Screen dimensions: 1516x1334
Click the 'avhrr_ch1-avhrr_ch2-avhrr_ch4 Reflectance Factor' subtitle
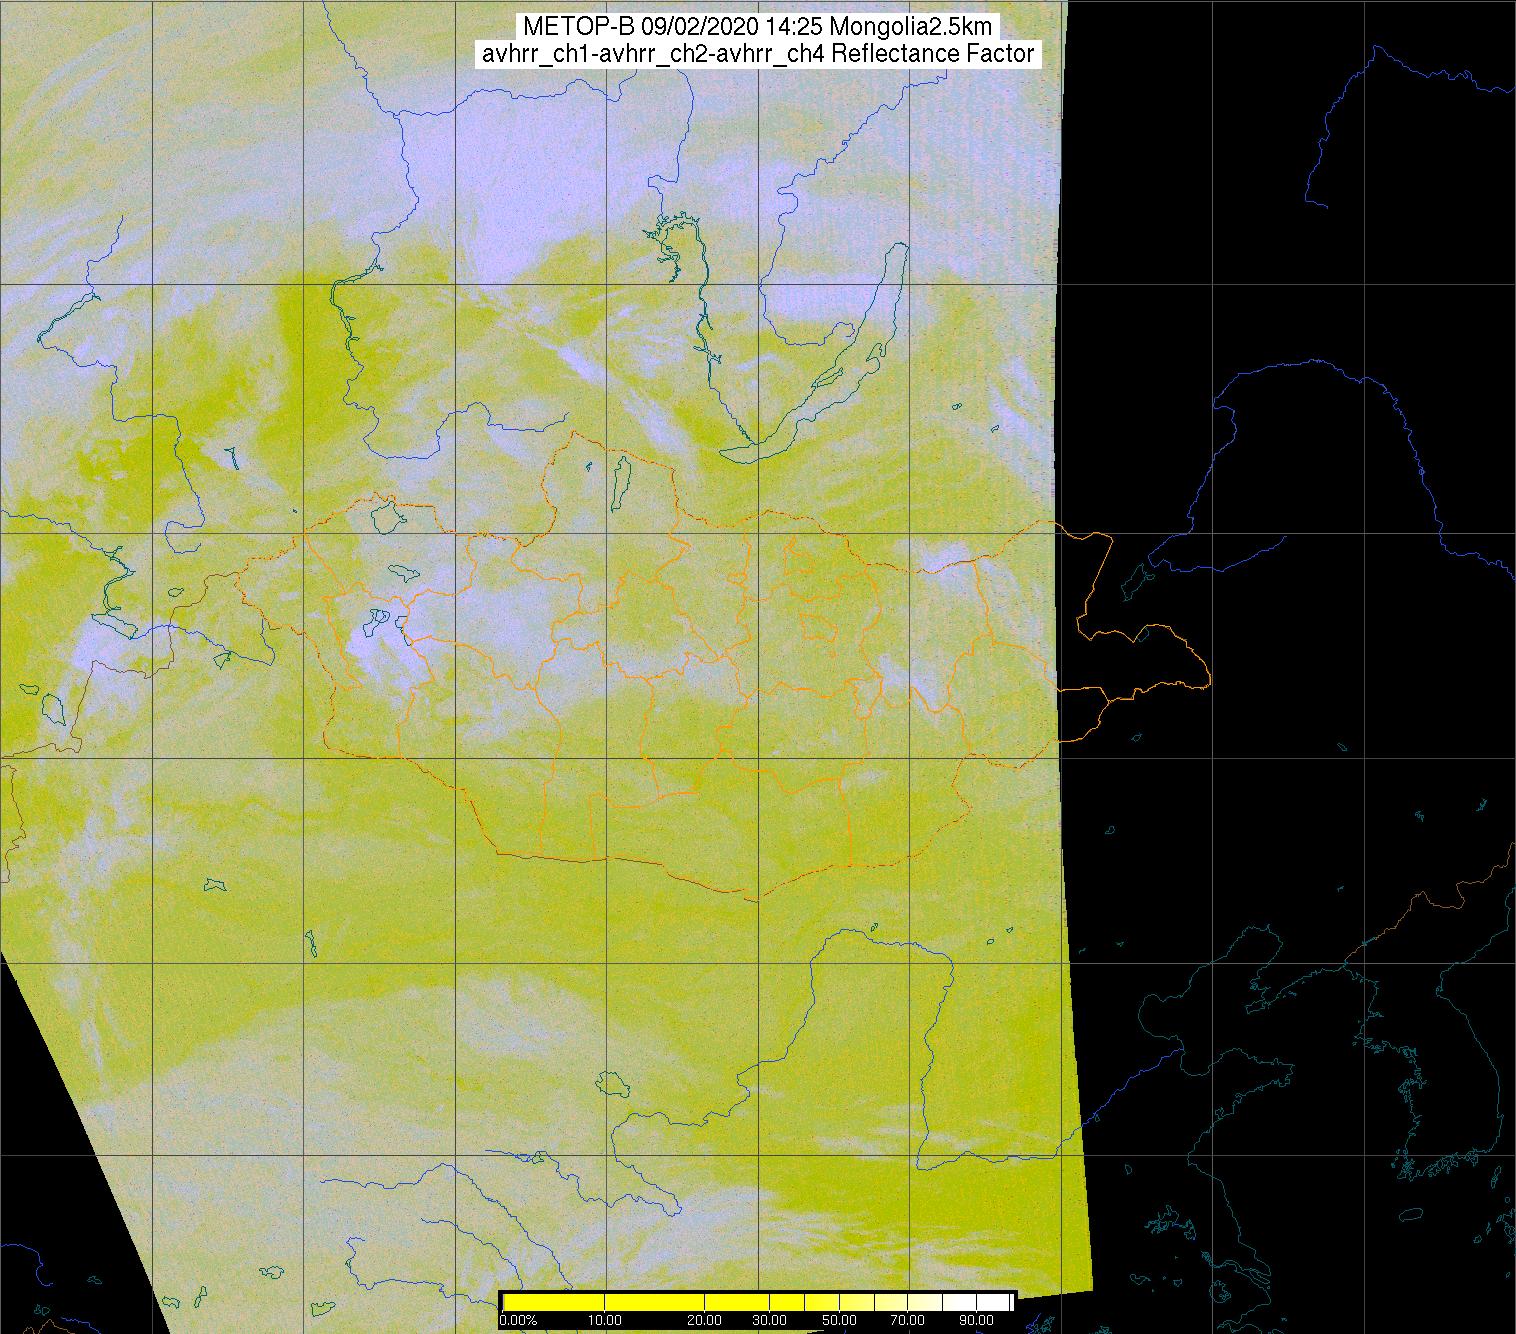[x=758, y=54]
